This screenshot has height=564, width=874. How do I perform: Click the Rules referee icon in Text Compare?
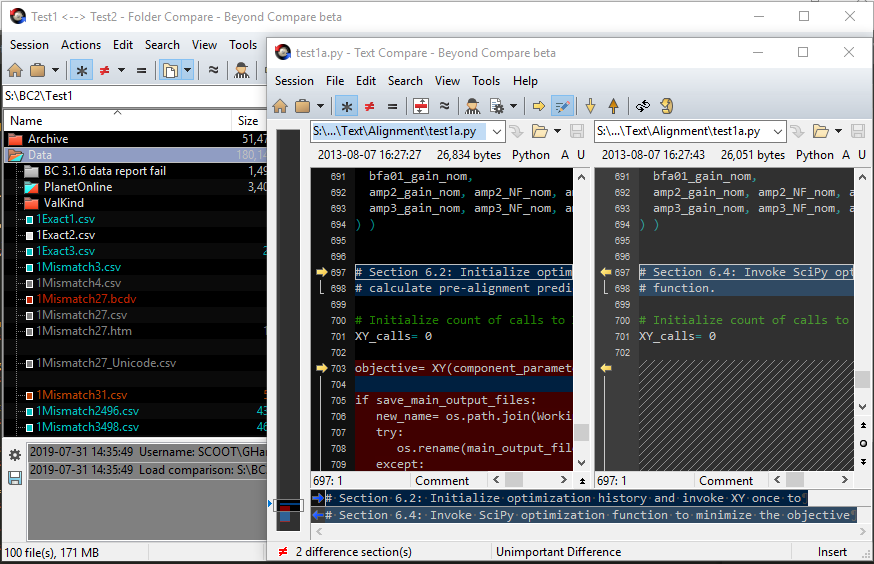pos(471,106)
